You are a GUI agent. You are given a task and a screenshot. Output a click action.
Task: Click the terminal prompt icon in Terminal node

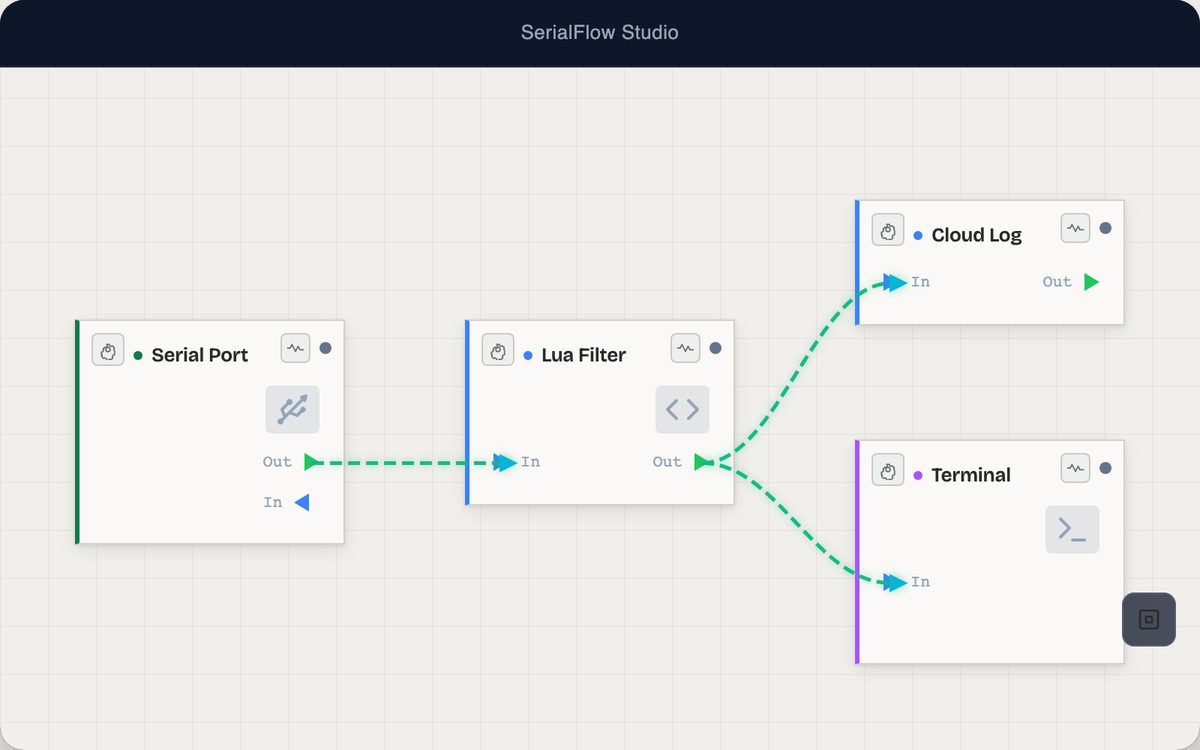tap(1072, 529)
